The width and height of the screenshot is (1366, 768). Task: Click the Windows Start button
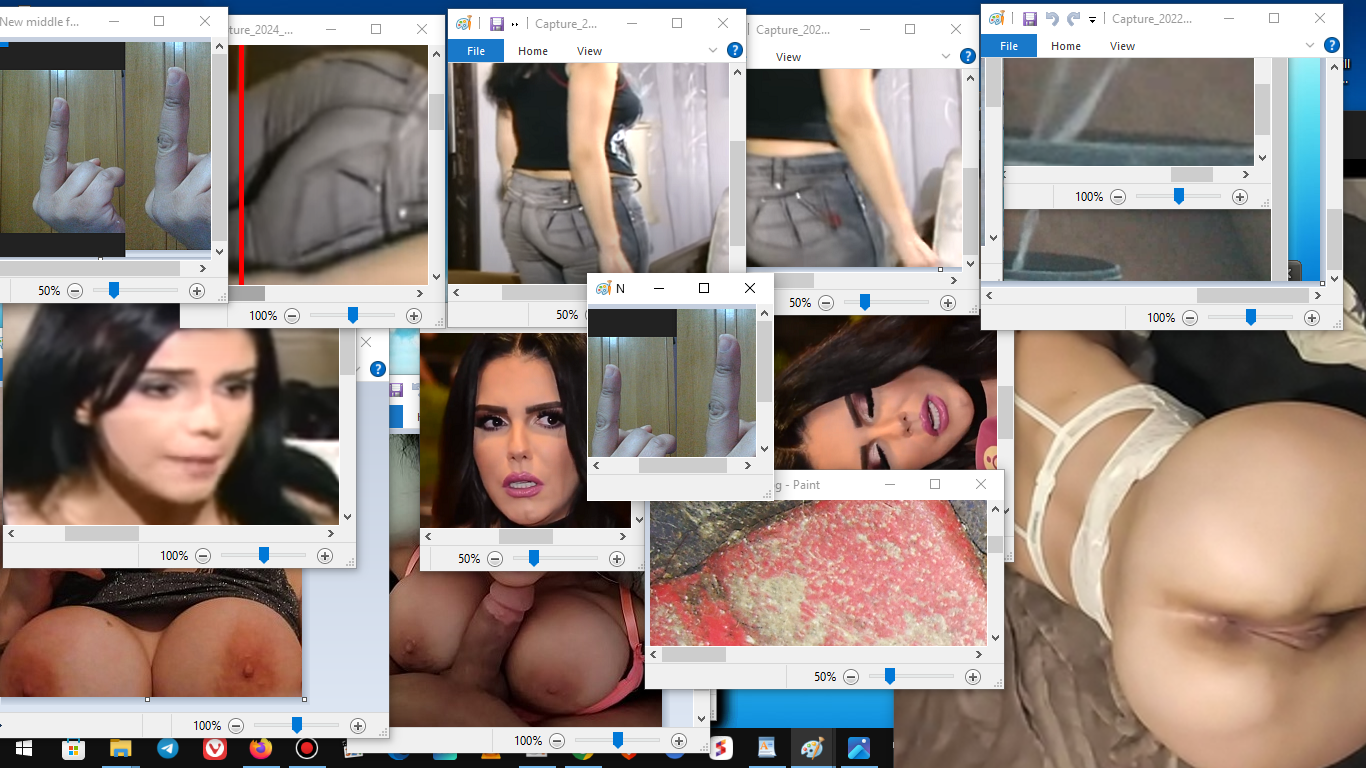pyautogui.click(x=24, y=748)
